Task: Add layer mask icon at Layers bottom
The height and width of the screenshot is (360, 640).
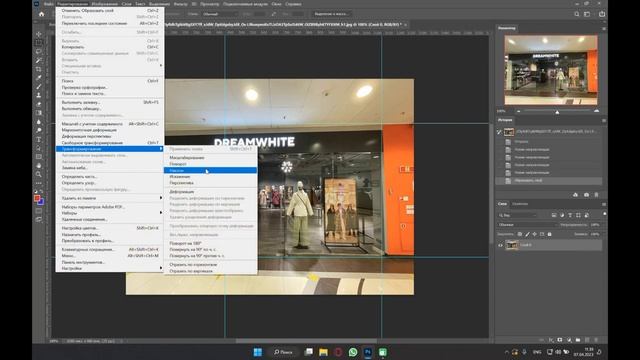Action: point(560,340)
